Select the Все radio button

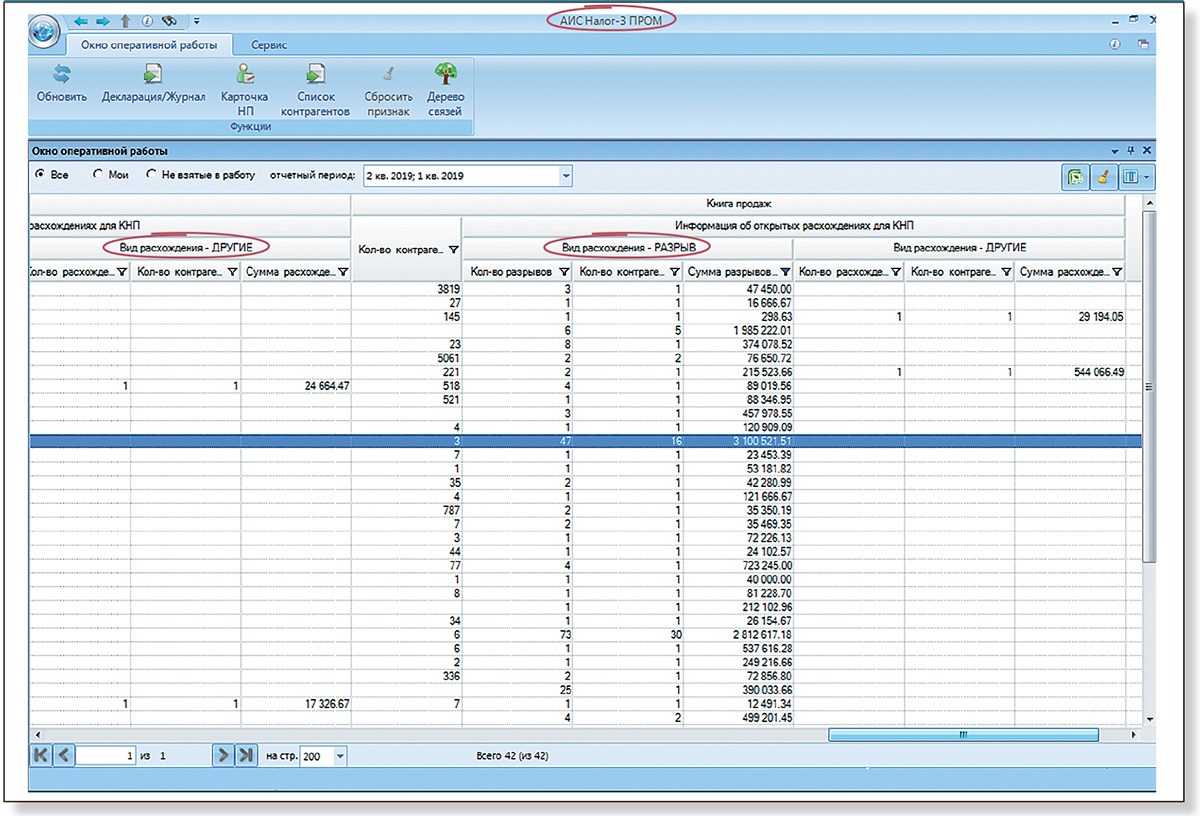tap(40, 175)
